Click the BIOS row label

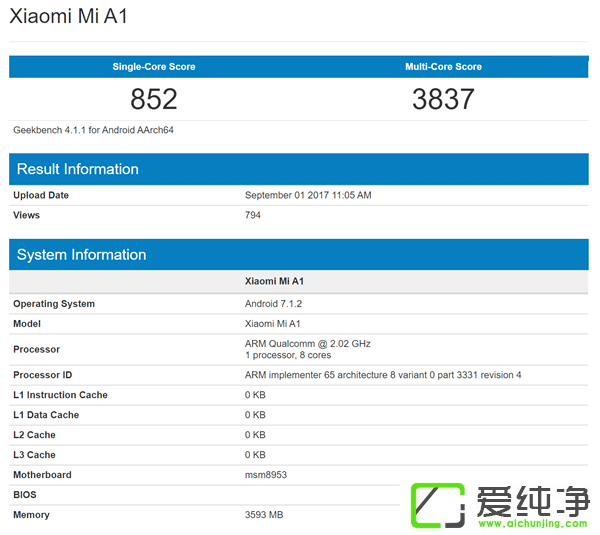(x=25, y=495)
